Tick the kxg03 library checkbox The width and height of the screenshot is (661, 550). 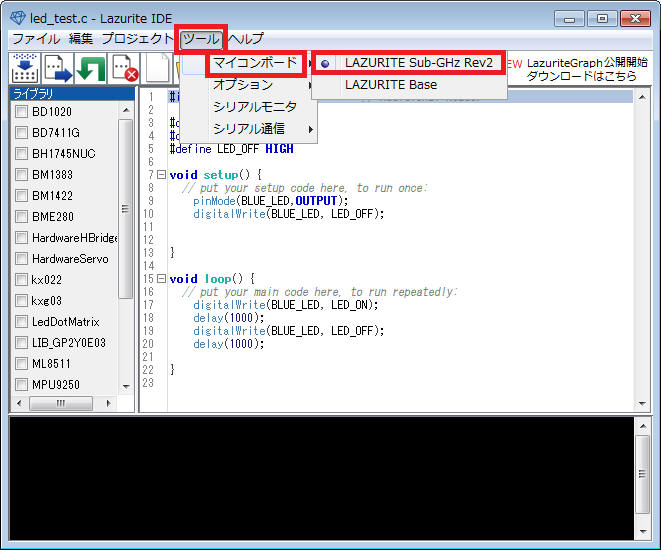coord(21,300)
